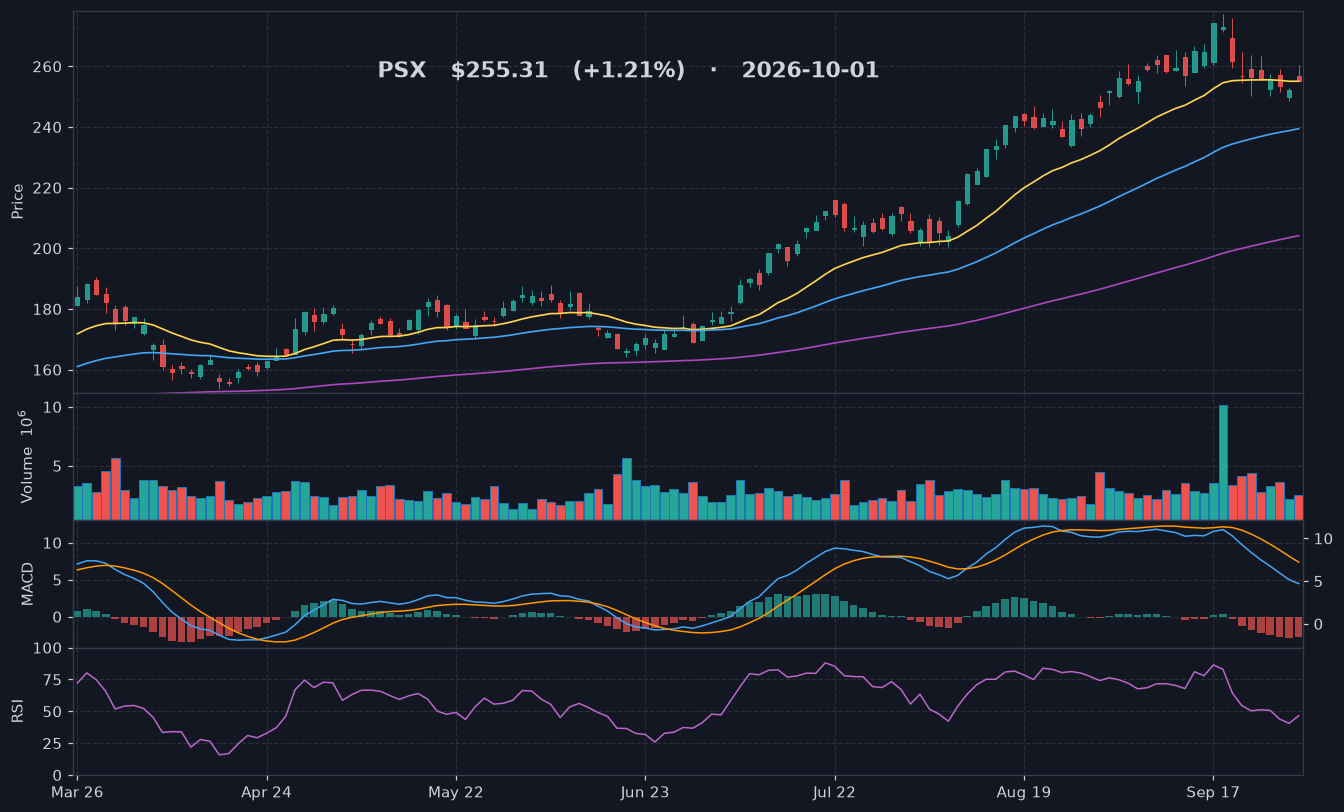Viewport: 1344px width, 812px height.
Task: Click the Jun 23 date axis label
Action: pyautogui.click(x=645, y=791)
